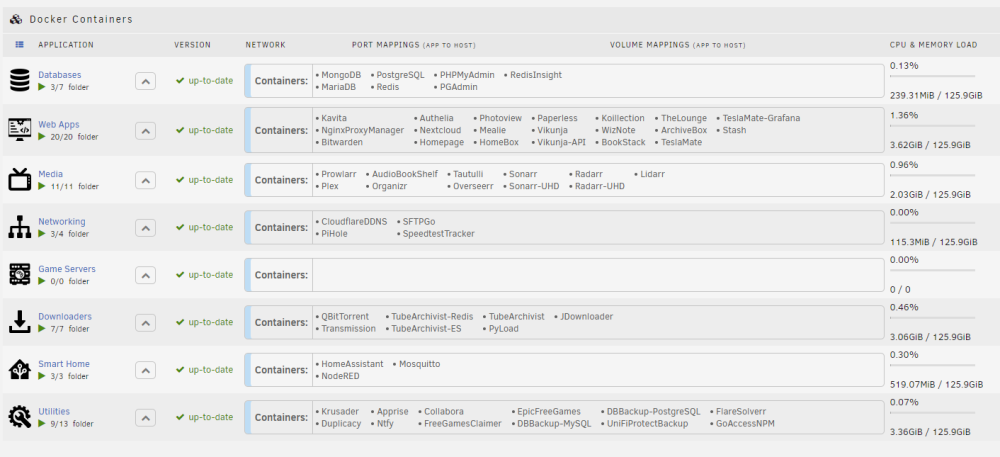Select the QBitTorrent container entry
The width and height of the screenshot is (1000, 457).
tap(345, 316)
